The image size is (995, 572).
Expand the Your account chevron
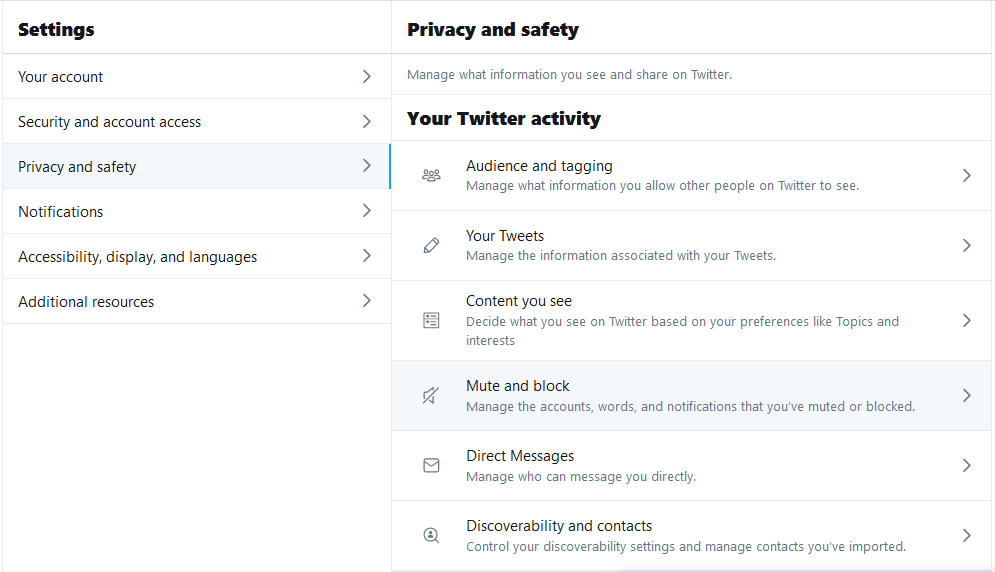click(x=367, y=77)
